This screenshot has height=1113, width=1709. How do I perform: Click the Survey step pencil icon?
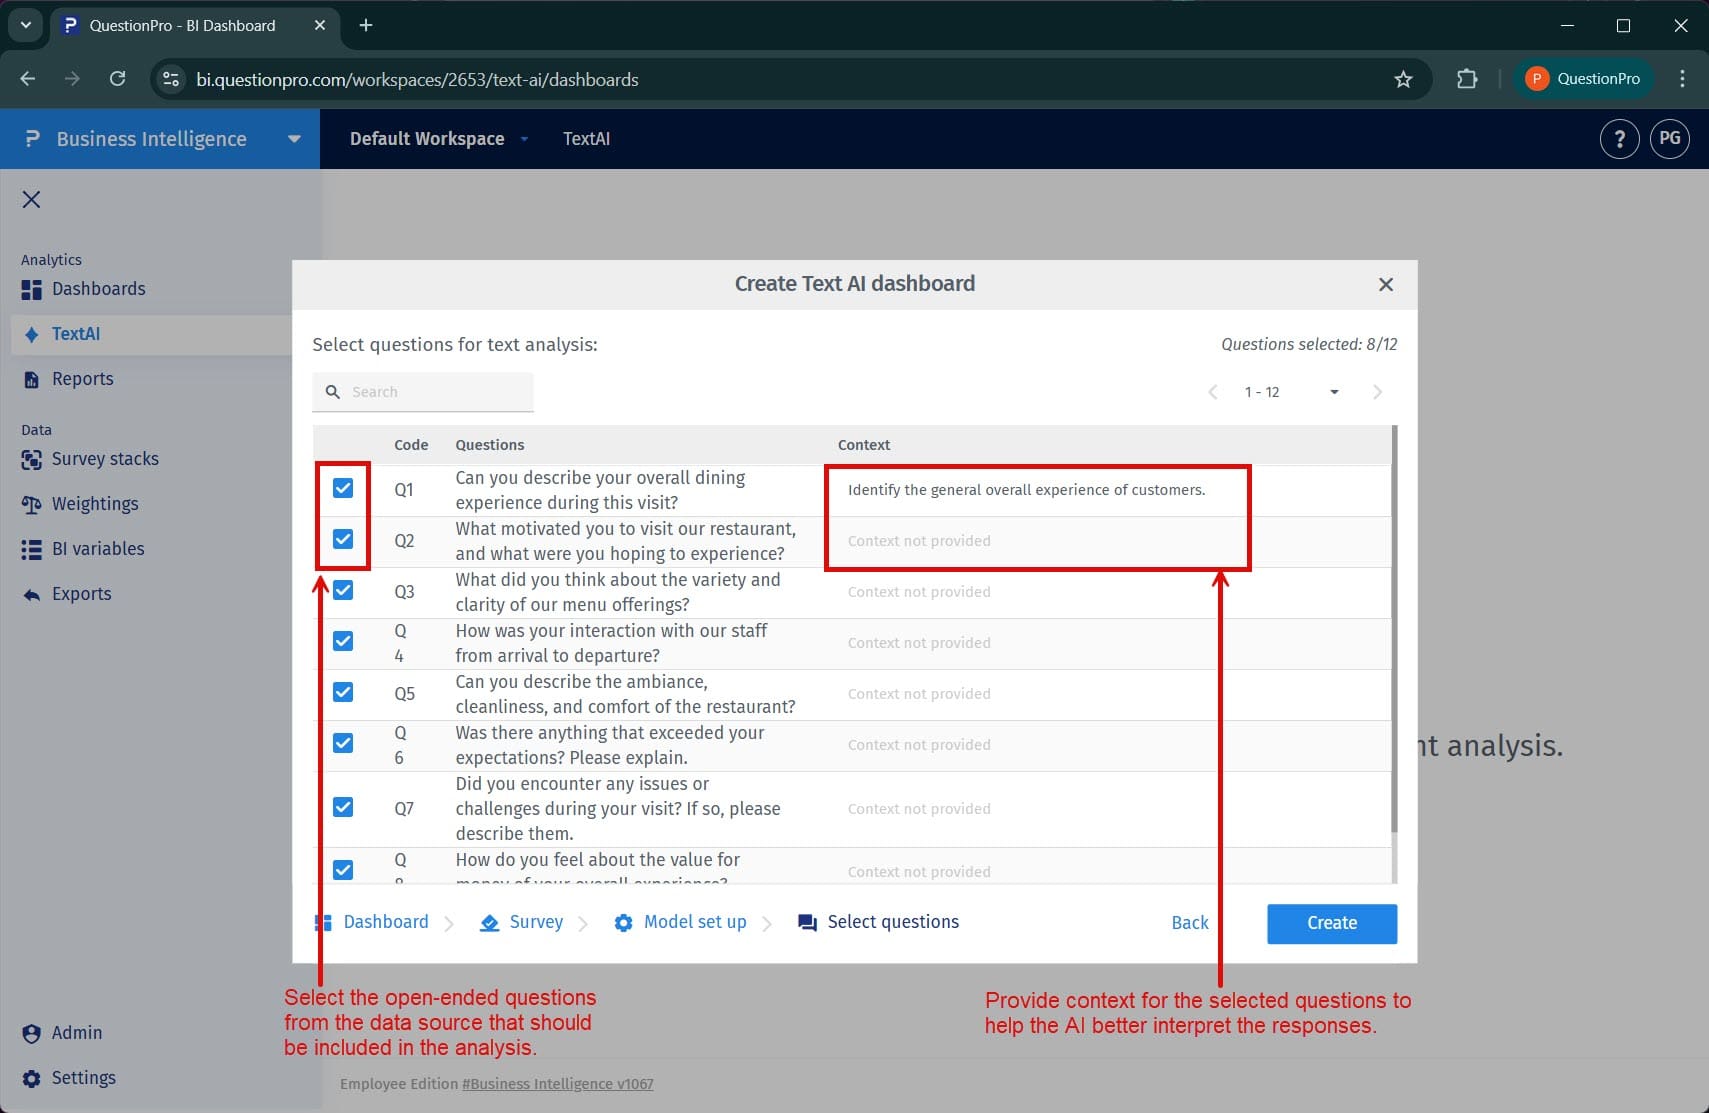click(x=489, y=923)
